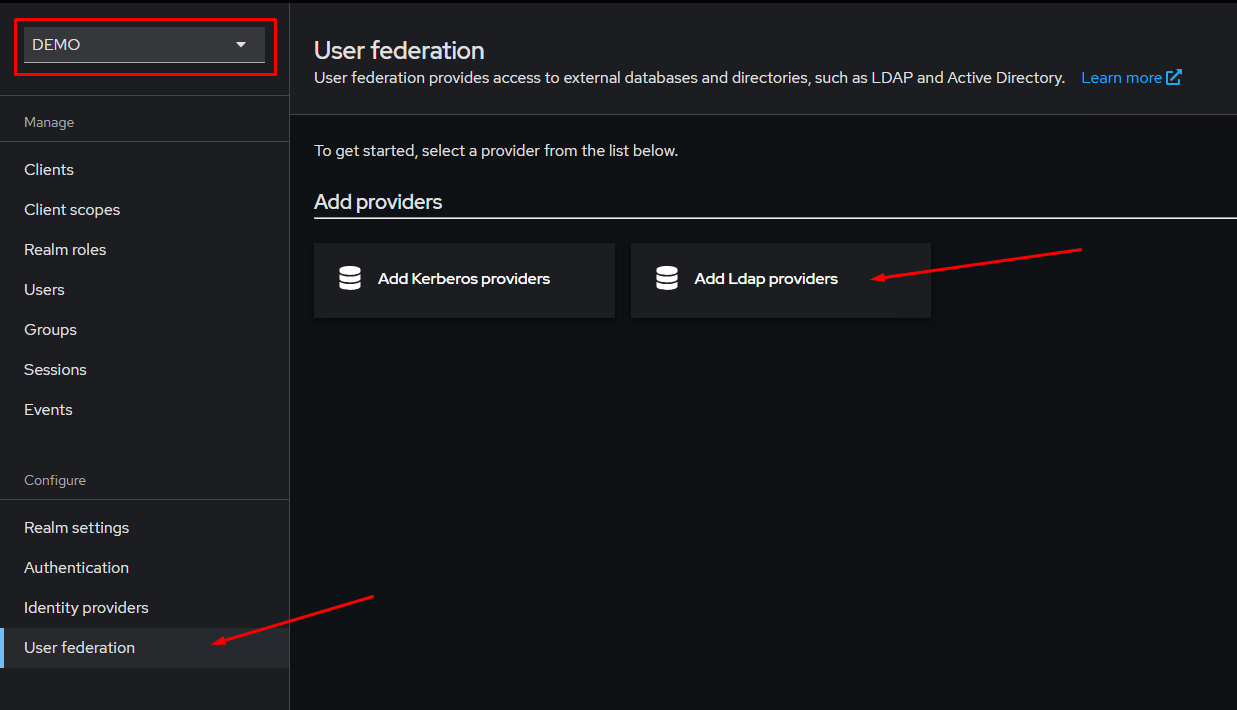Open the DEMO realm dropdown arrow

240,45
